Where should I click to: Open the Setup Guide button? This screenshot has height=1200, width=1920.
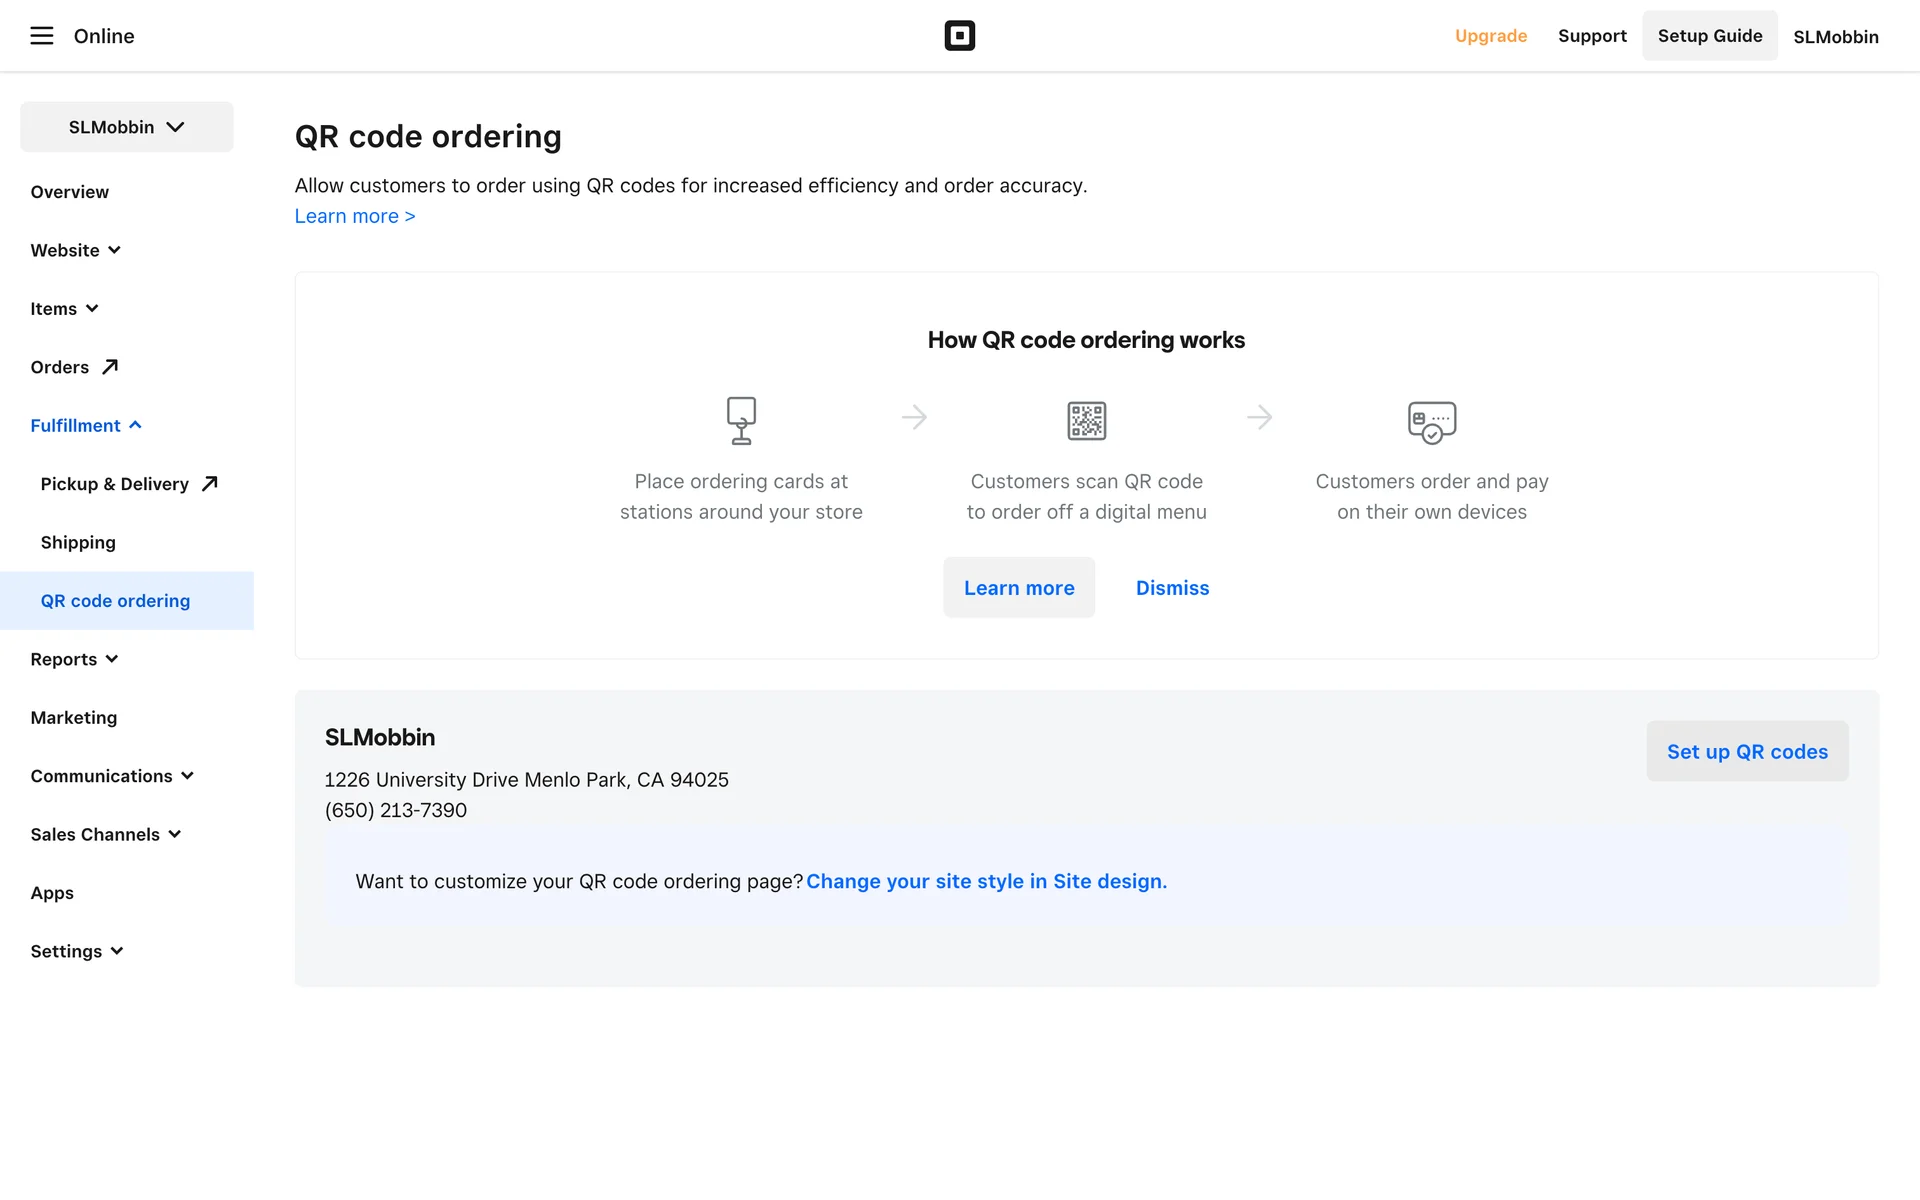pos(1709,36)
